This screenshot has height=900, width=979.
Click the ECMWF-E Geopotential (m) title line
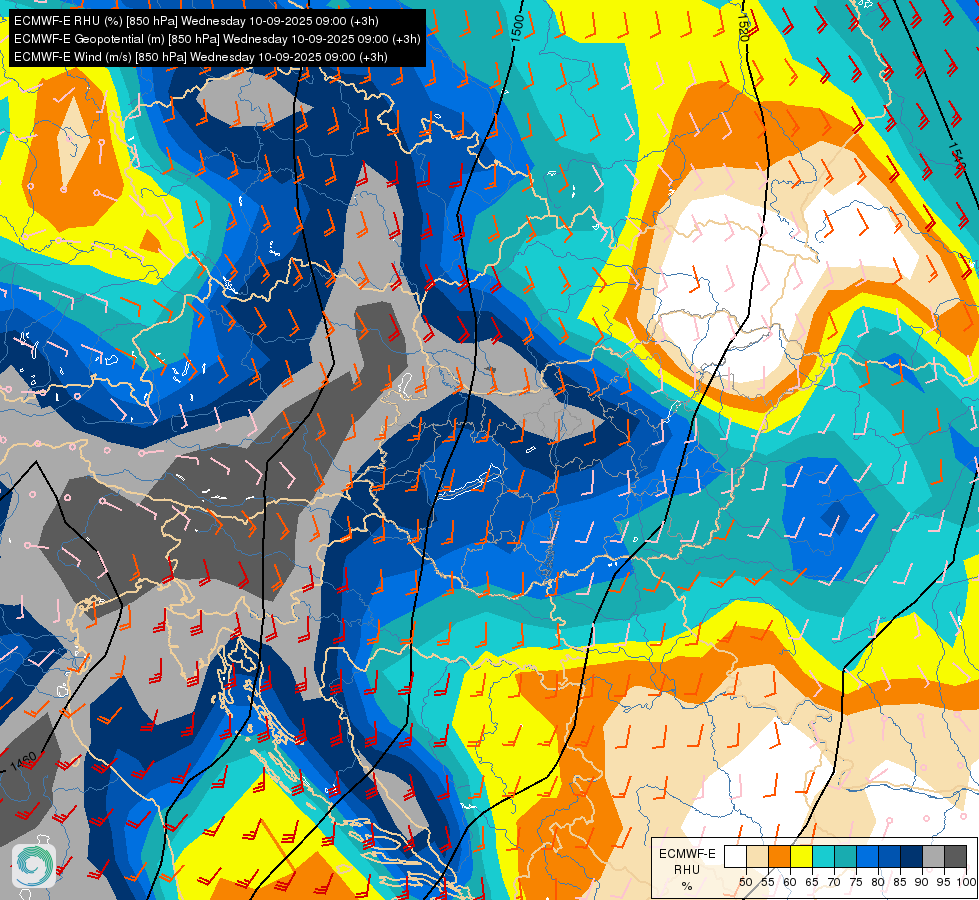click(x=217, y=39)
